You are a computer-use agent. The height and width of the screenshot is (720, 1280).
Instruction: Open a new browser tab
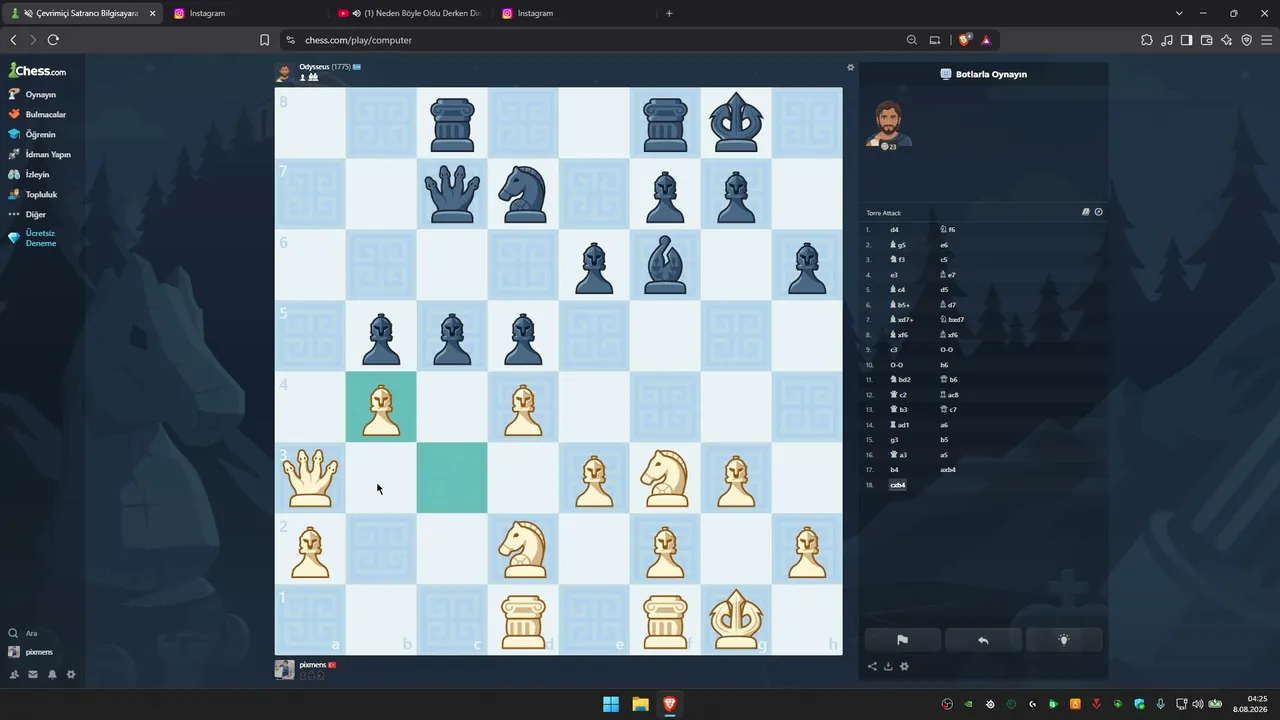point(669,13)
